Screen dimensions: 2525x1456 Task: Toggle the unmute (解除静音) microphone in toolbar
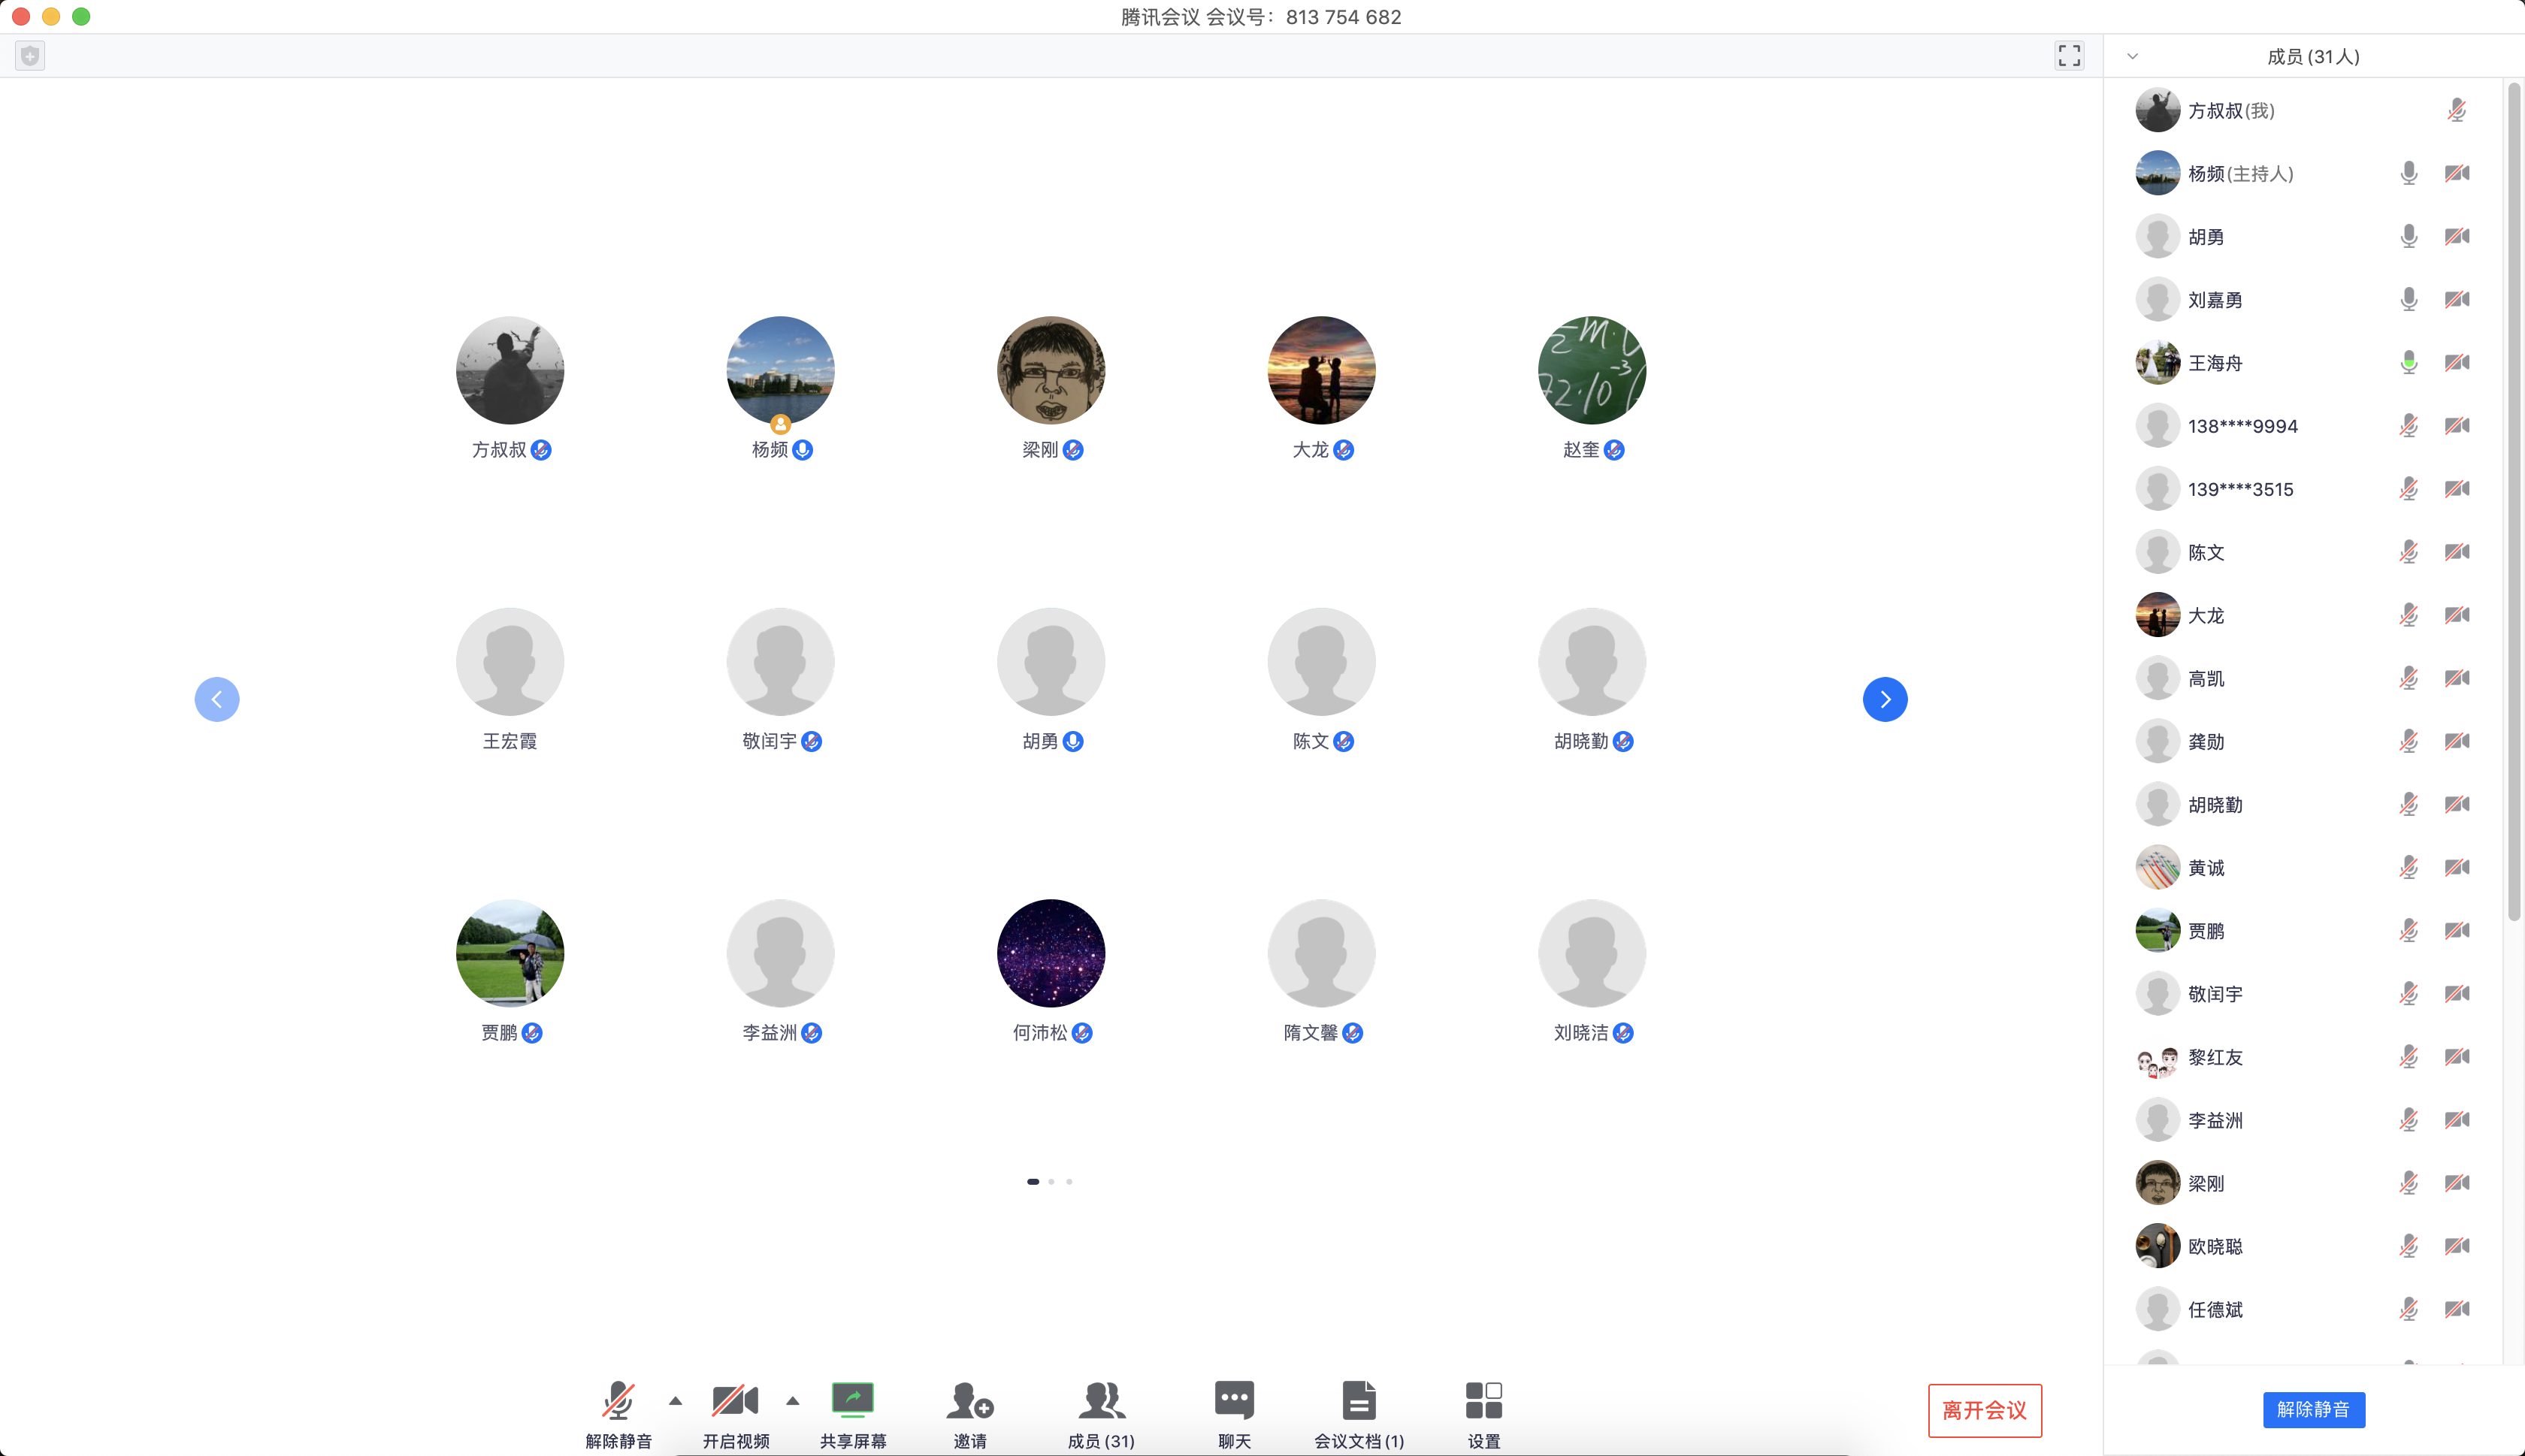tap(618, 1401)
